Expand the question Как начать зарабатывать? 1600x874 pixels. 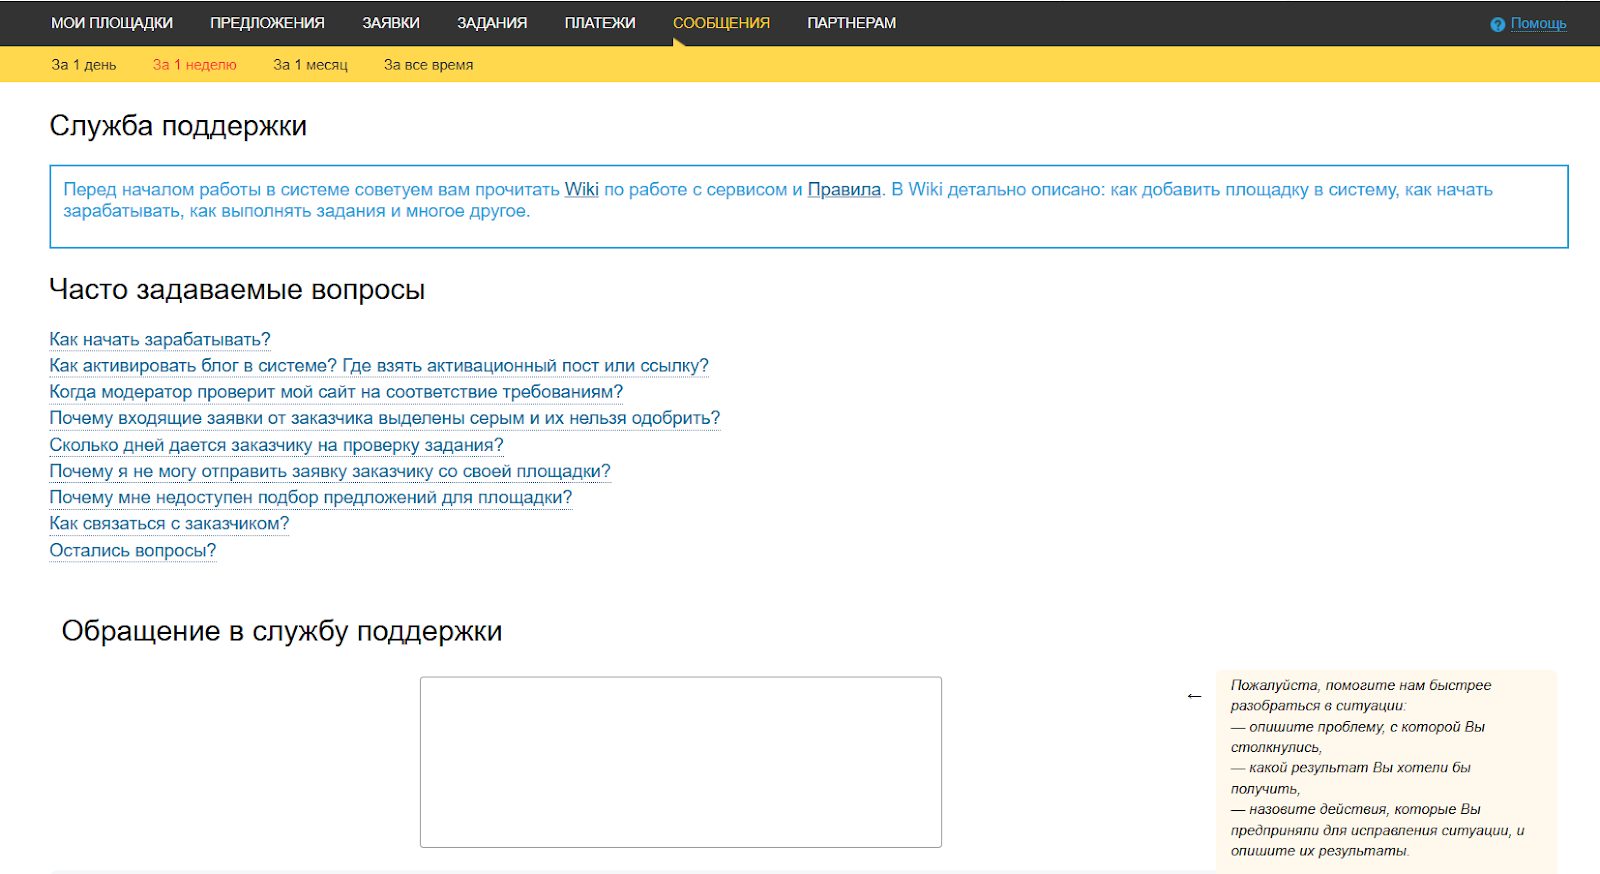(160, 340)
